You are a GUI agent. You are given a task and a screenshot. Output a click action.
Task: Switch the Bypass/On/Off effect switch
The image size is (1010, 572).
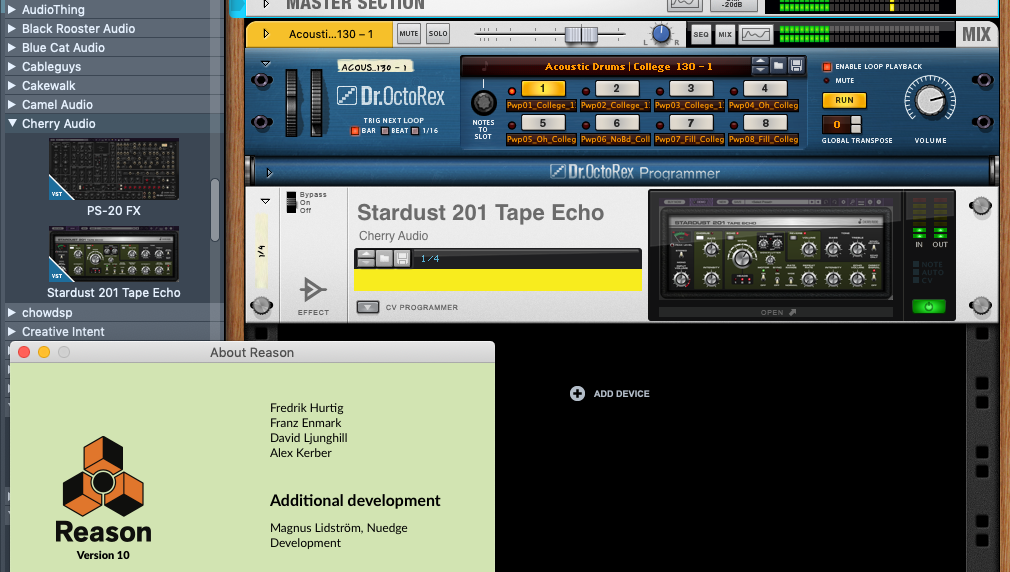click(291, 202)
